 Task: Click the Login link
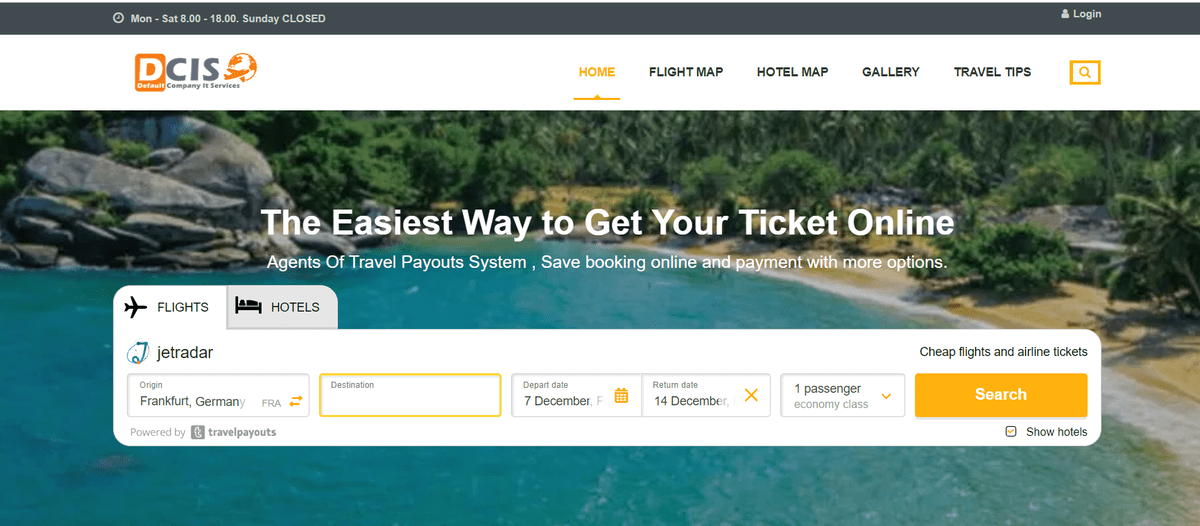point(1087,14)
